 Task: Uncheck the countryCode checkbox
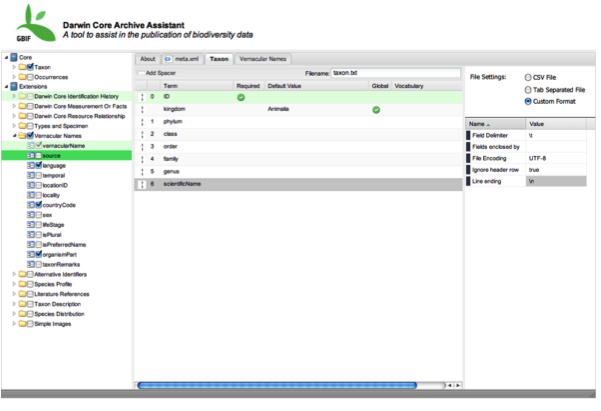(35, 205)
